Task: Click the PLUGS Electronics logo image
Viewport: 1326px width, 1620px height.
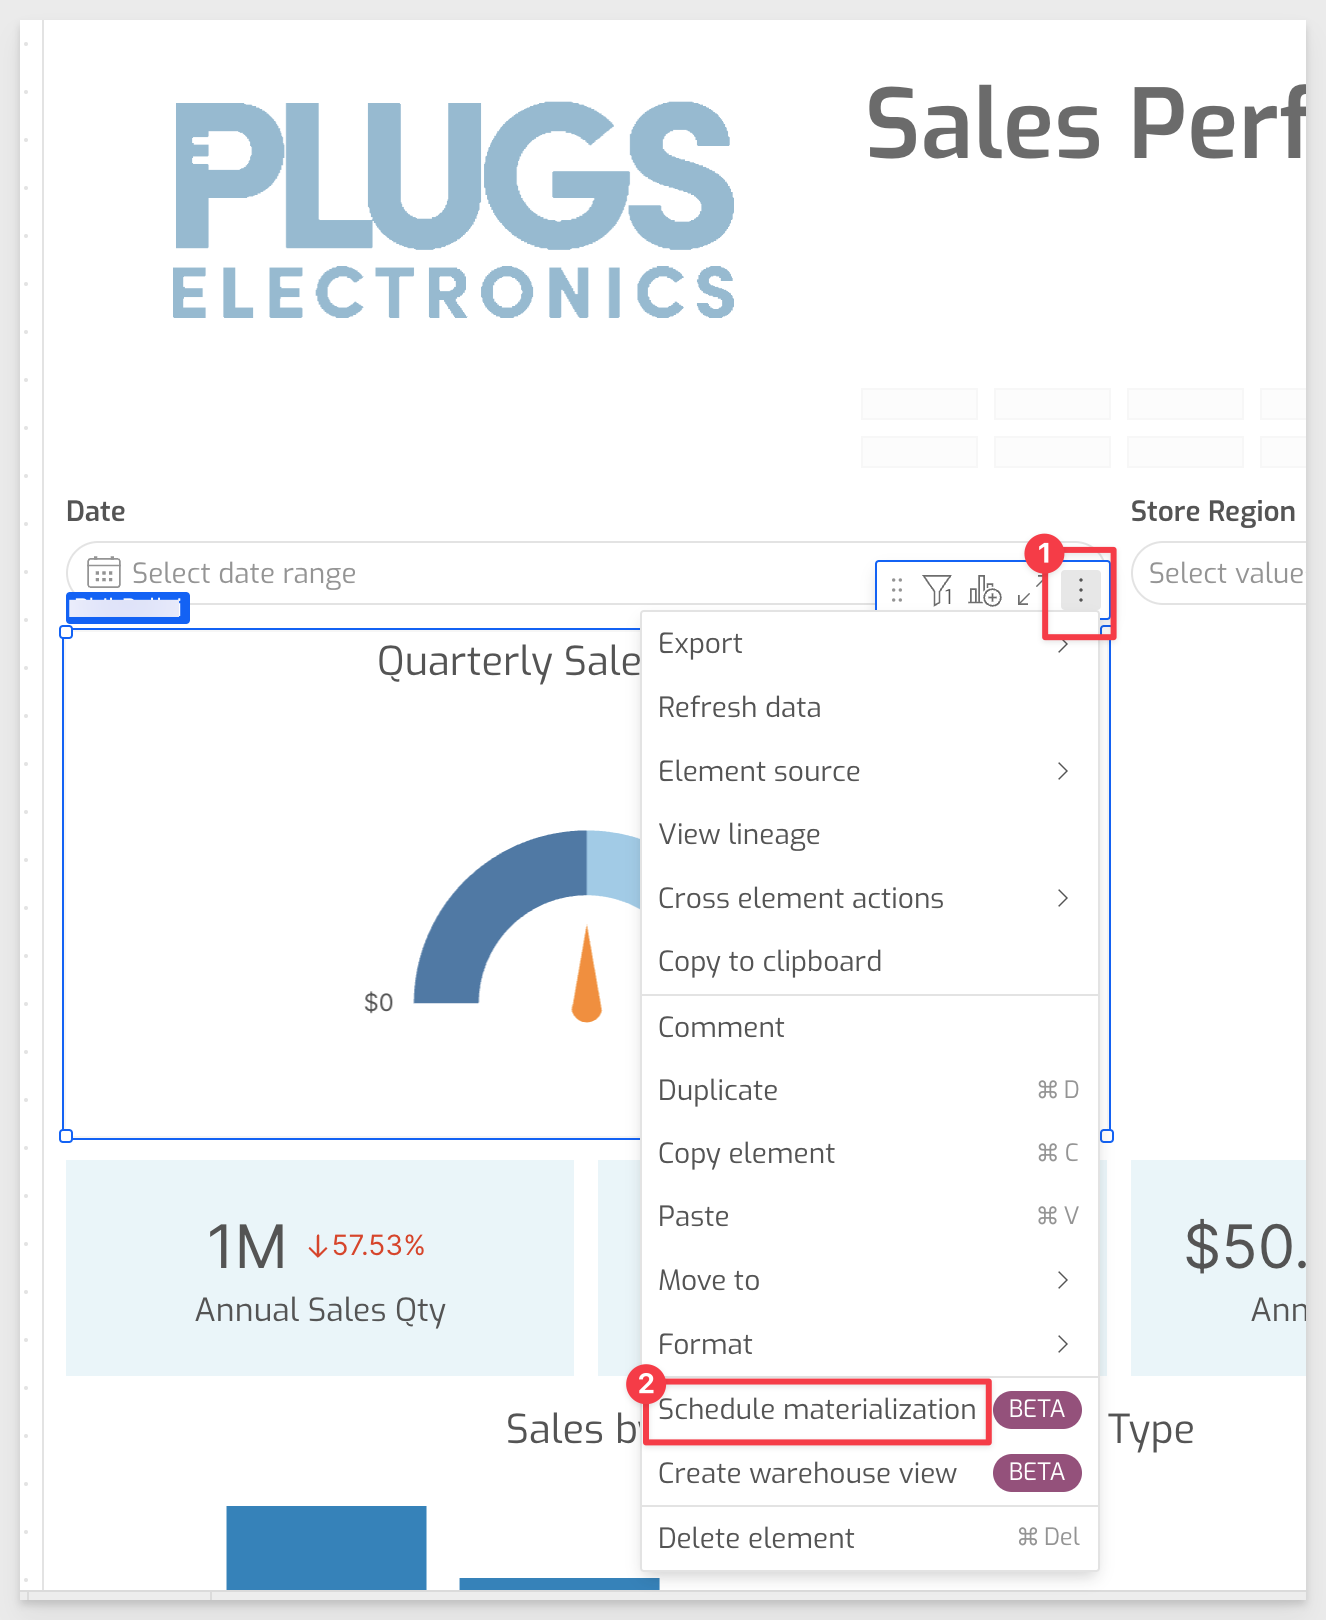Action: (454, 210)
